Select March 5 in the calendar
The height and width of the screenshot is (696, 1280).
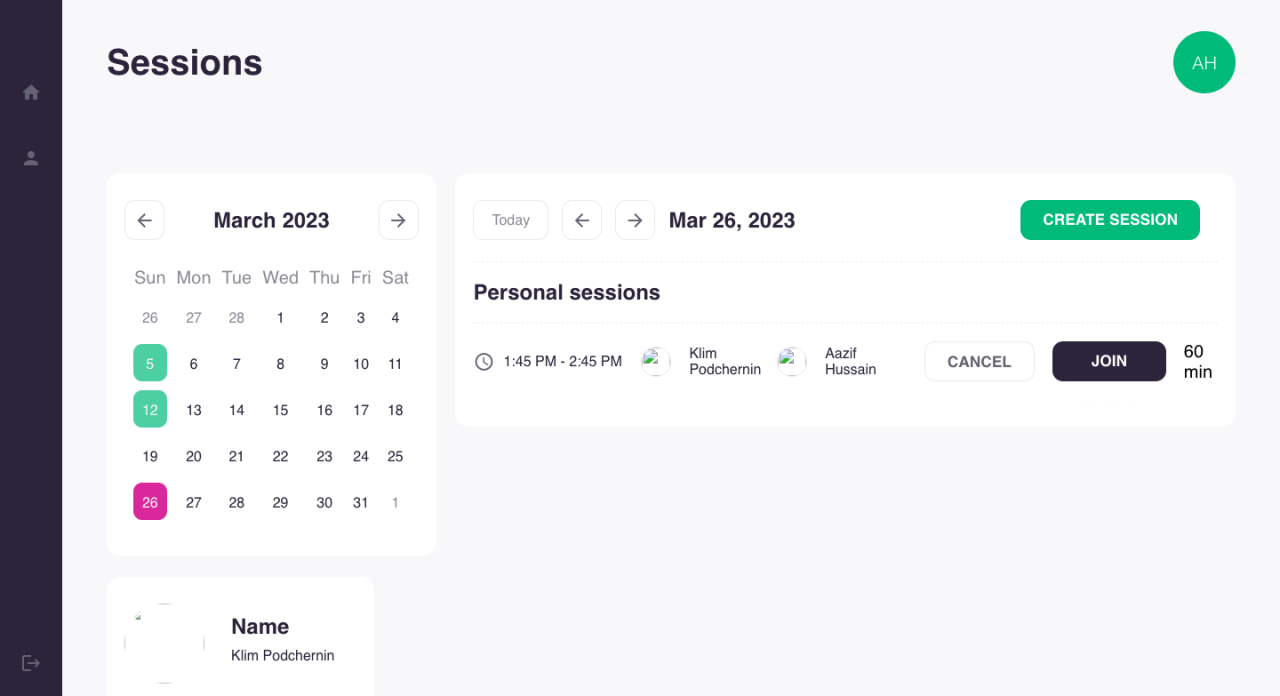click(150, 363)
